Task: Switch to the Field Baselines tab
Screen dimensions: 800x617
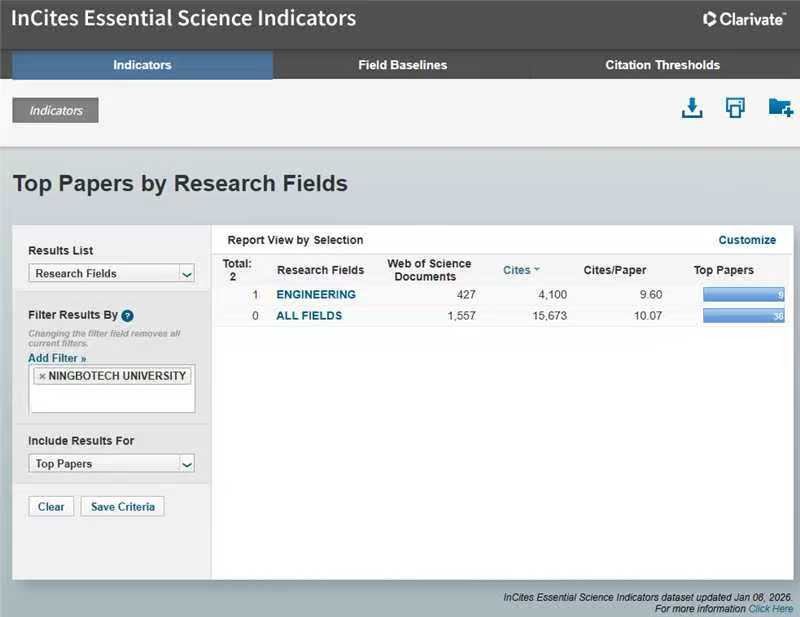Action: (402, 65)
